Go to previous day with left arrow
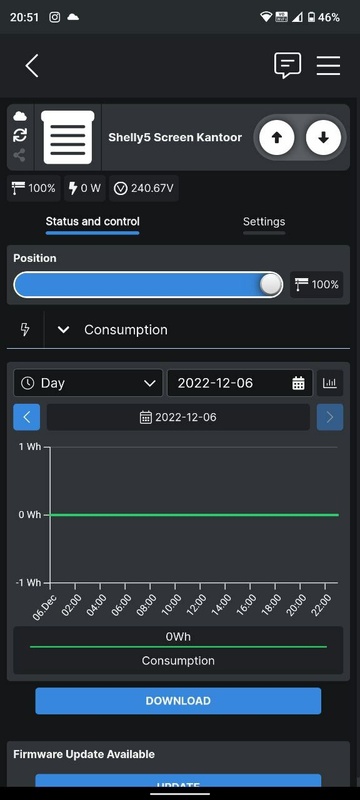The width and height of the screenshot is (360, 800). [27, 417]
